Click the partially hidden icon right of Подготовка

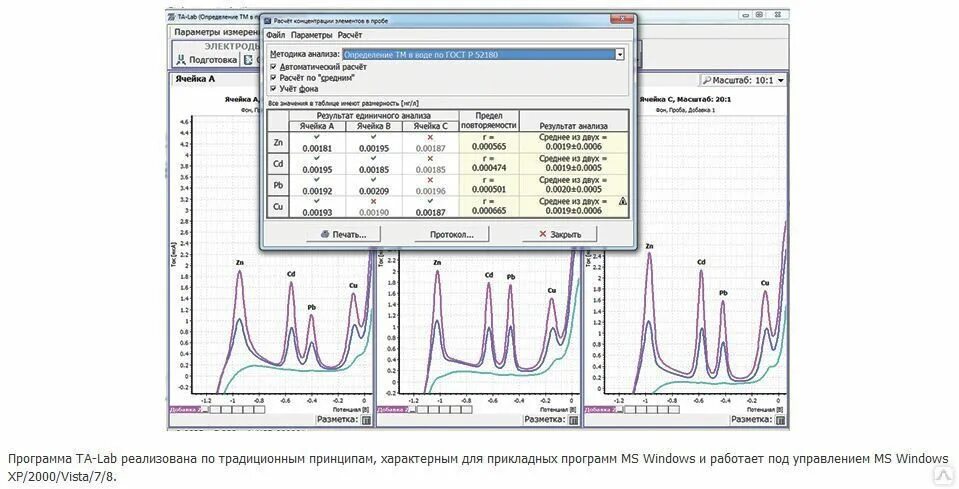248,60
